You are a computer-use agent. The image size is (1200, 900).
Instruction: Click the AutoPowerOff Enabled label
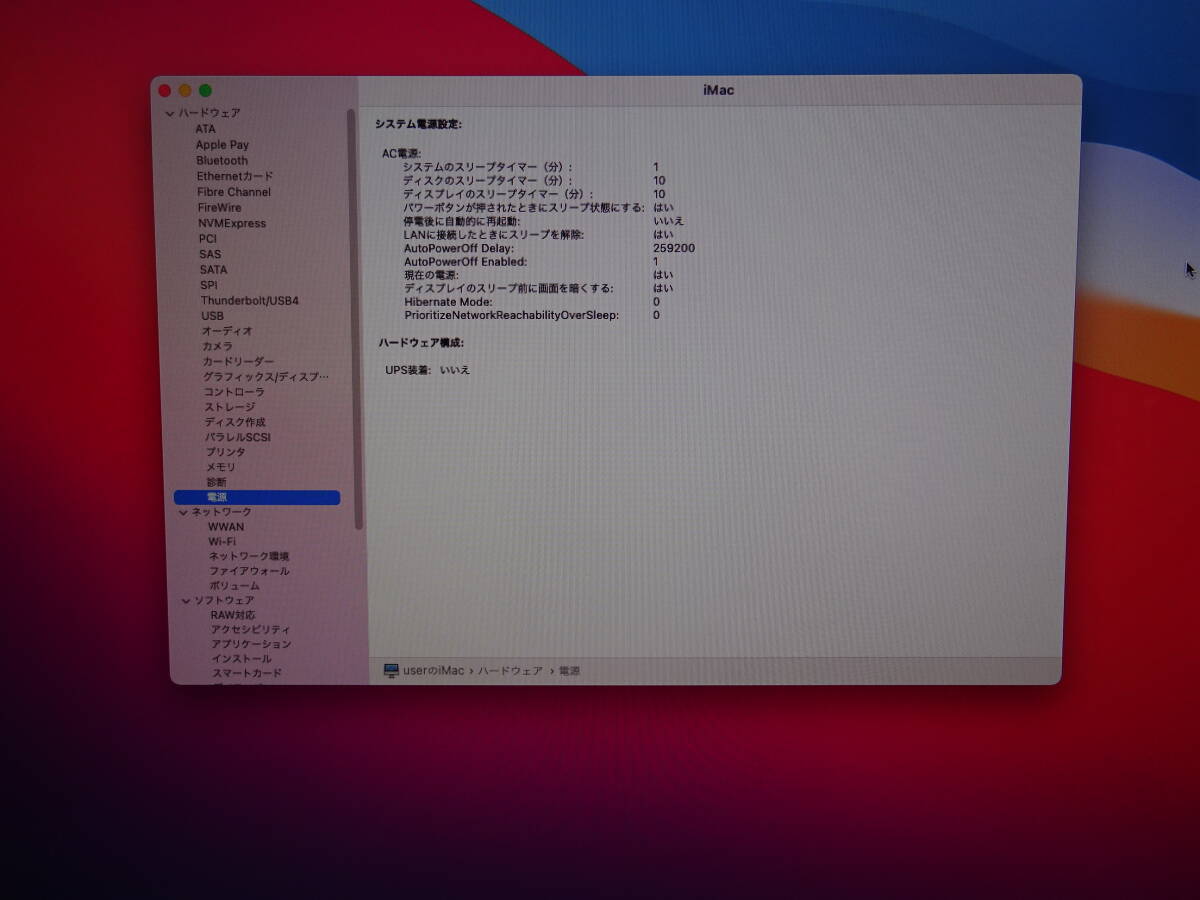tap(465, 262)
